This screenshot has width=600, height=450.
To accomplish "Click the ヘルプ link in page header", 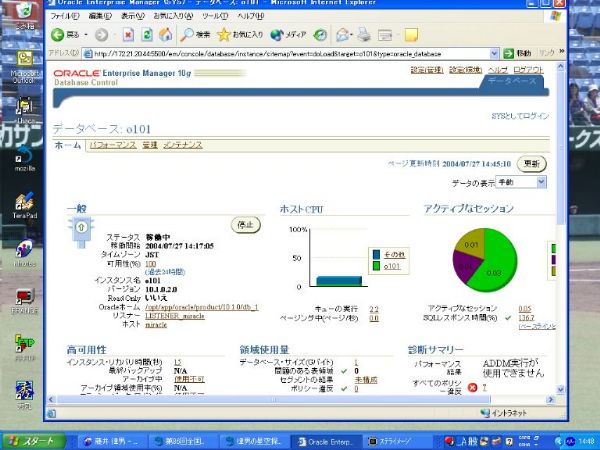I will (x=498, y=70).
